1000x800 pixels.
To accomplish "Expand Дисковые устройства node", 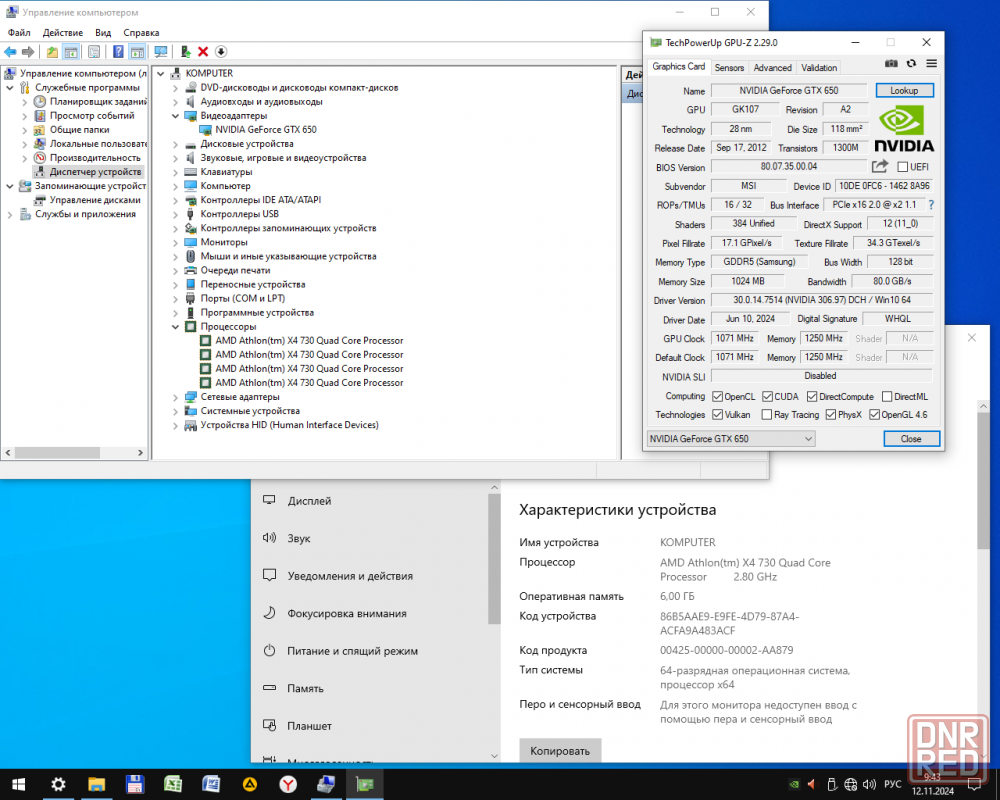I will [x=175, y=144].
